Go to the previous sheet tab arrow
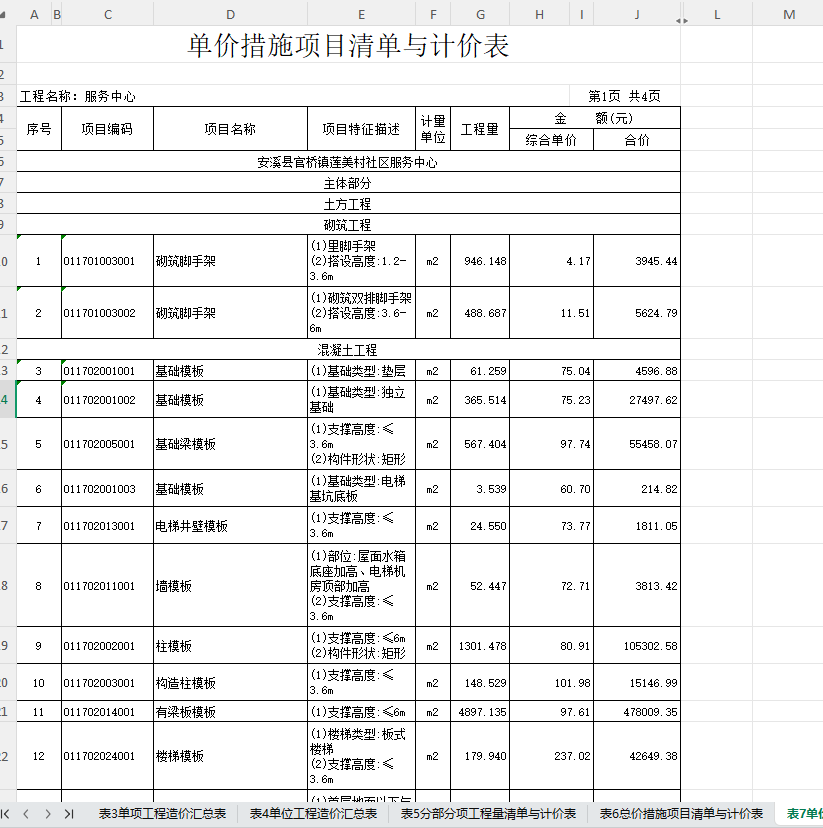823x828 pixels. click(x=26, y=814)
